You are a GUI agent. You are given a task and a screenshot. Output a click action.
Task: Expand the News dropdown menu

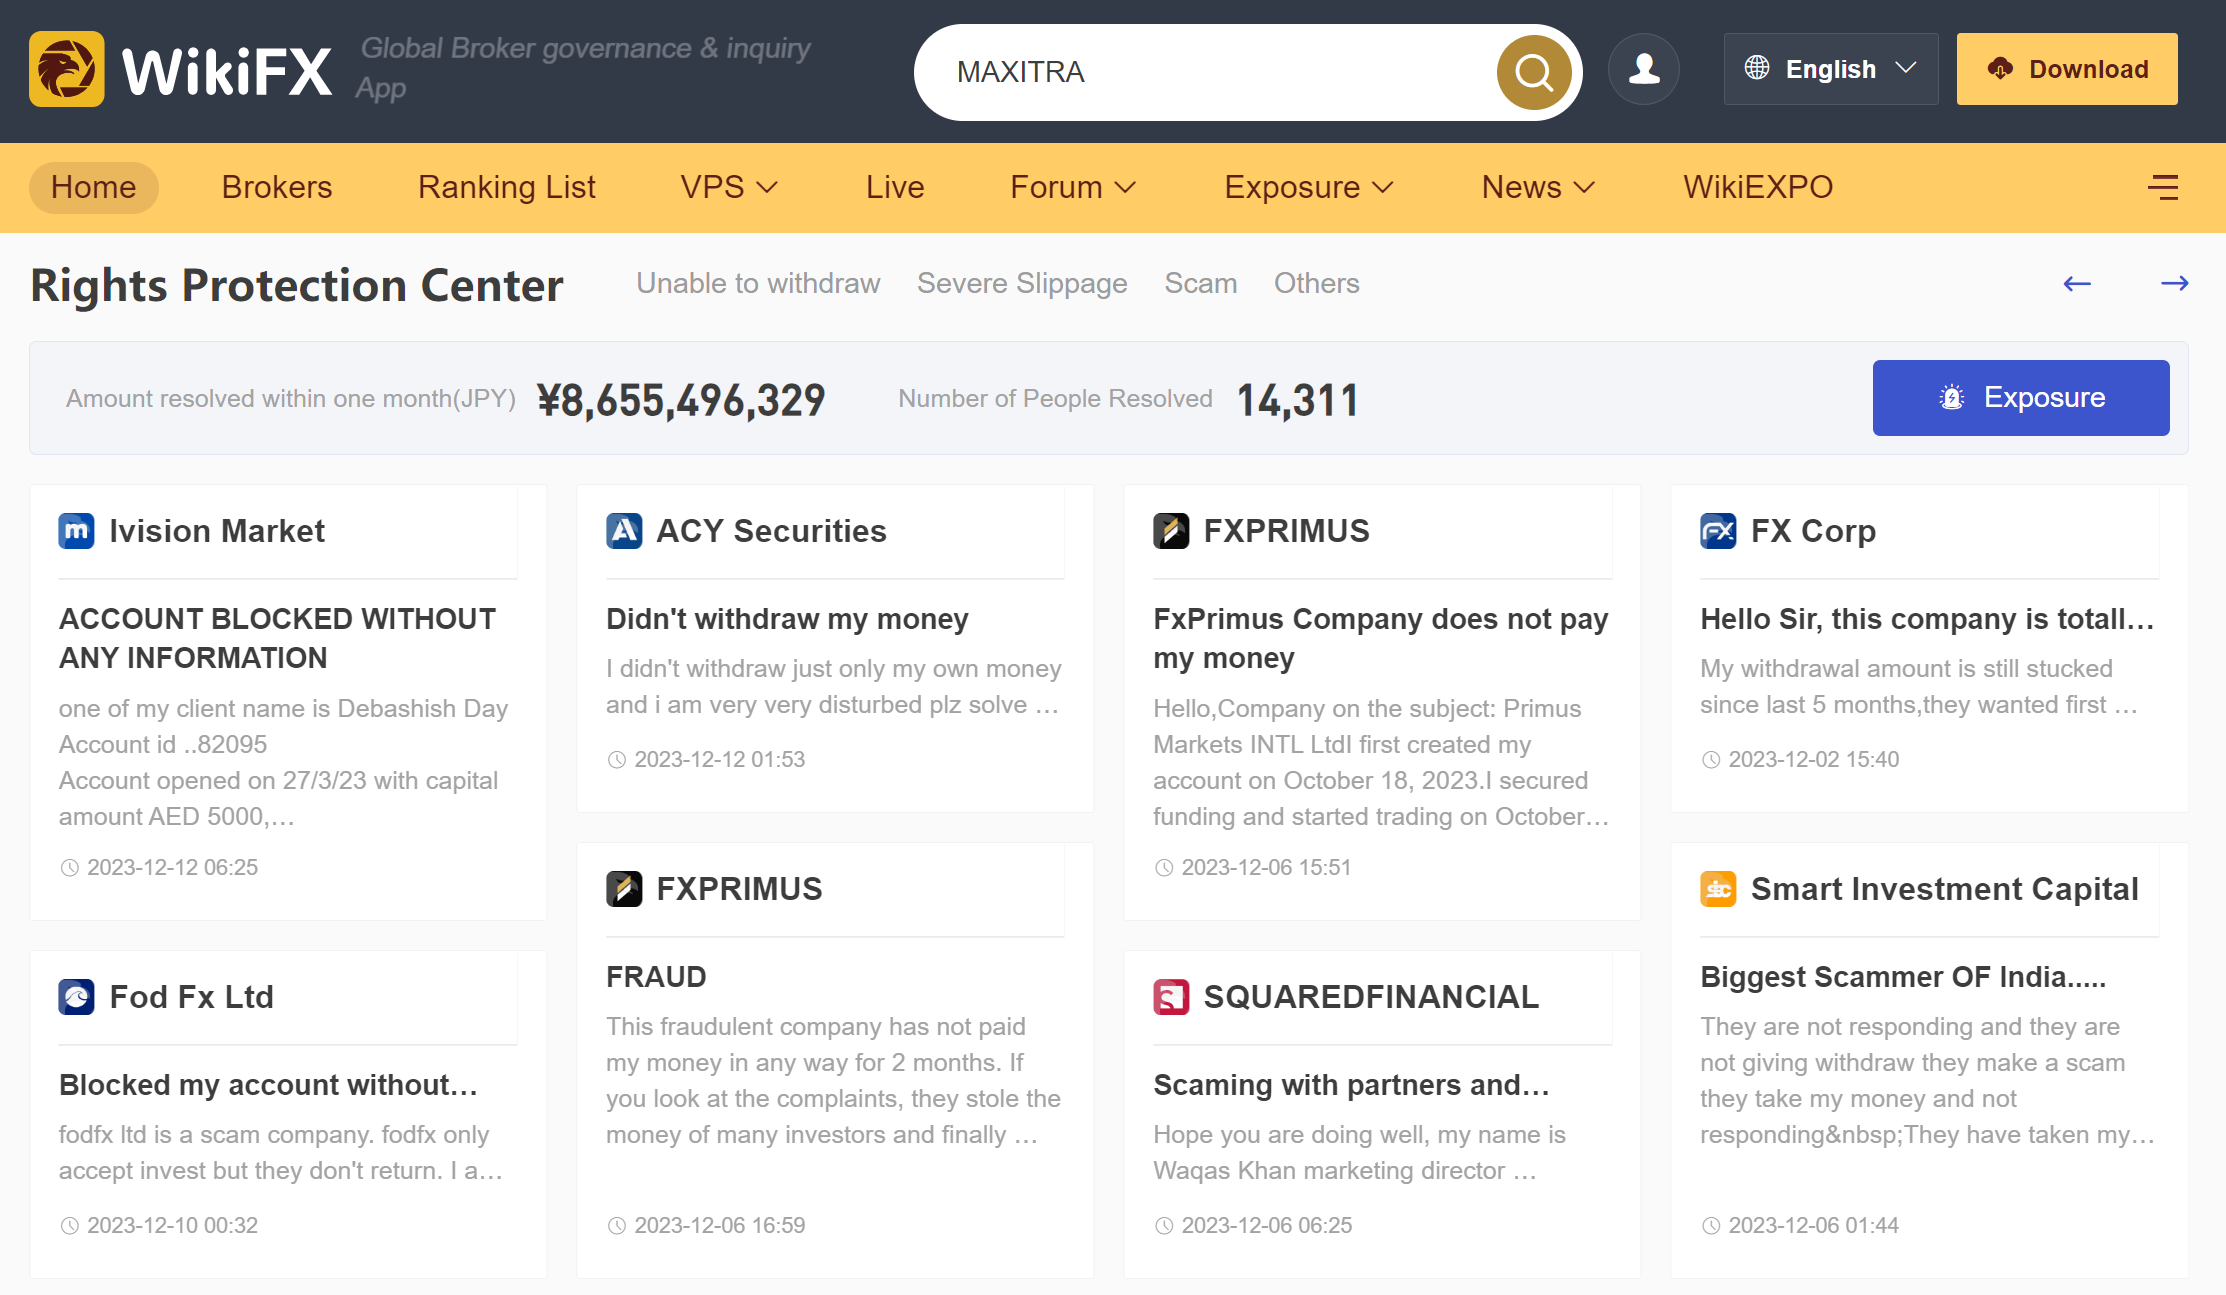[1538, 187]
